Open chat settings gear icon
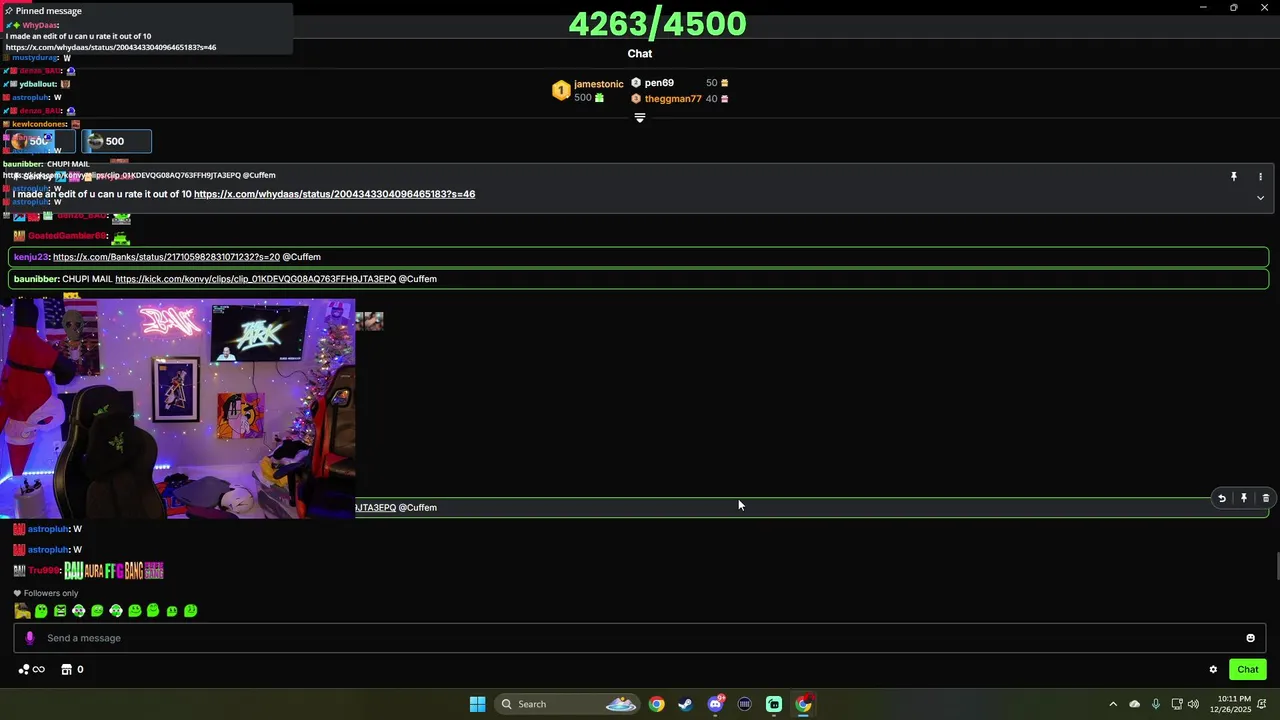 pos(1213,670)
